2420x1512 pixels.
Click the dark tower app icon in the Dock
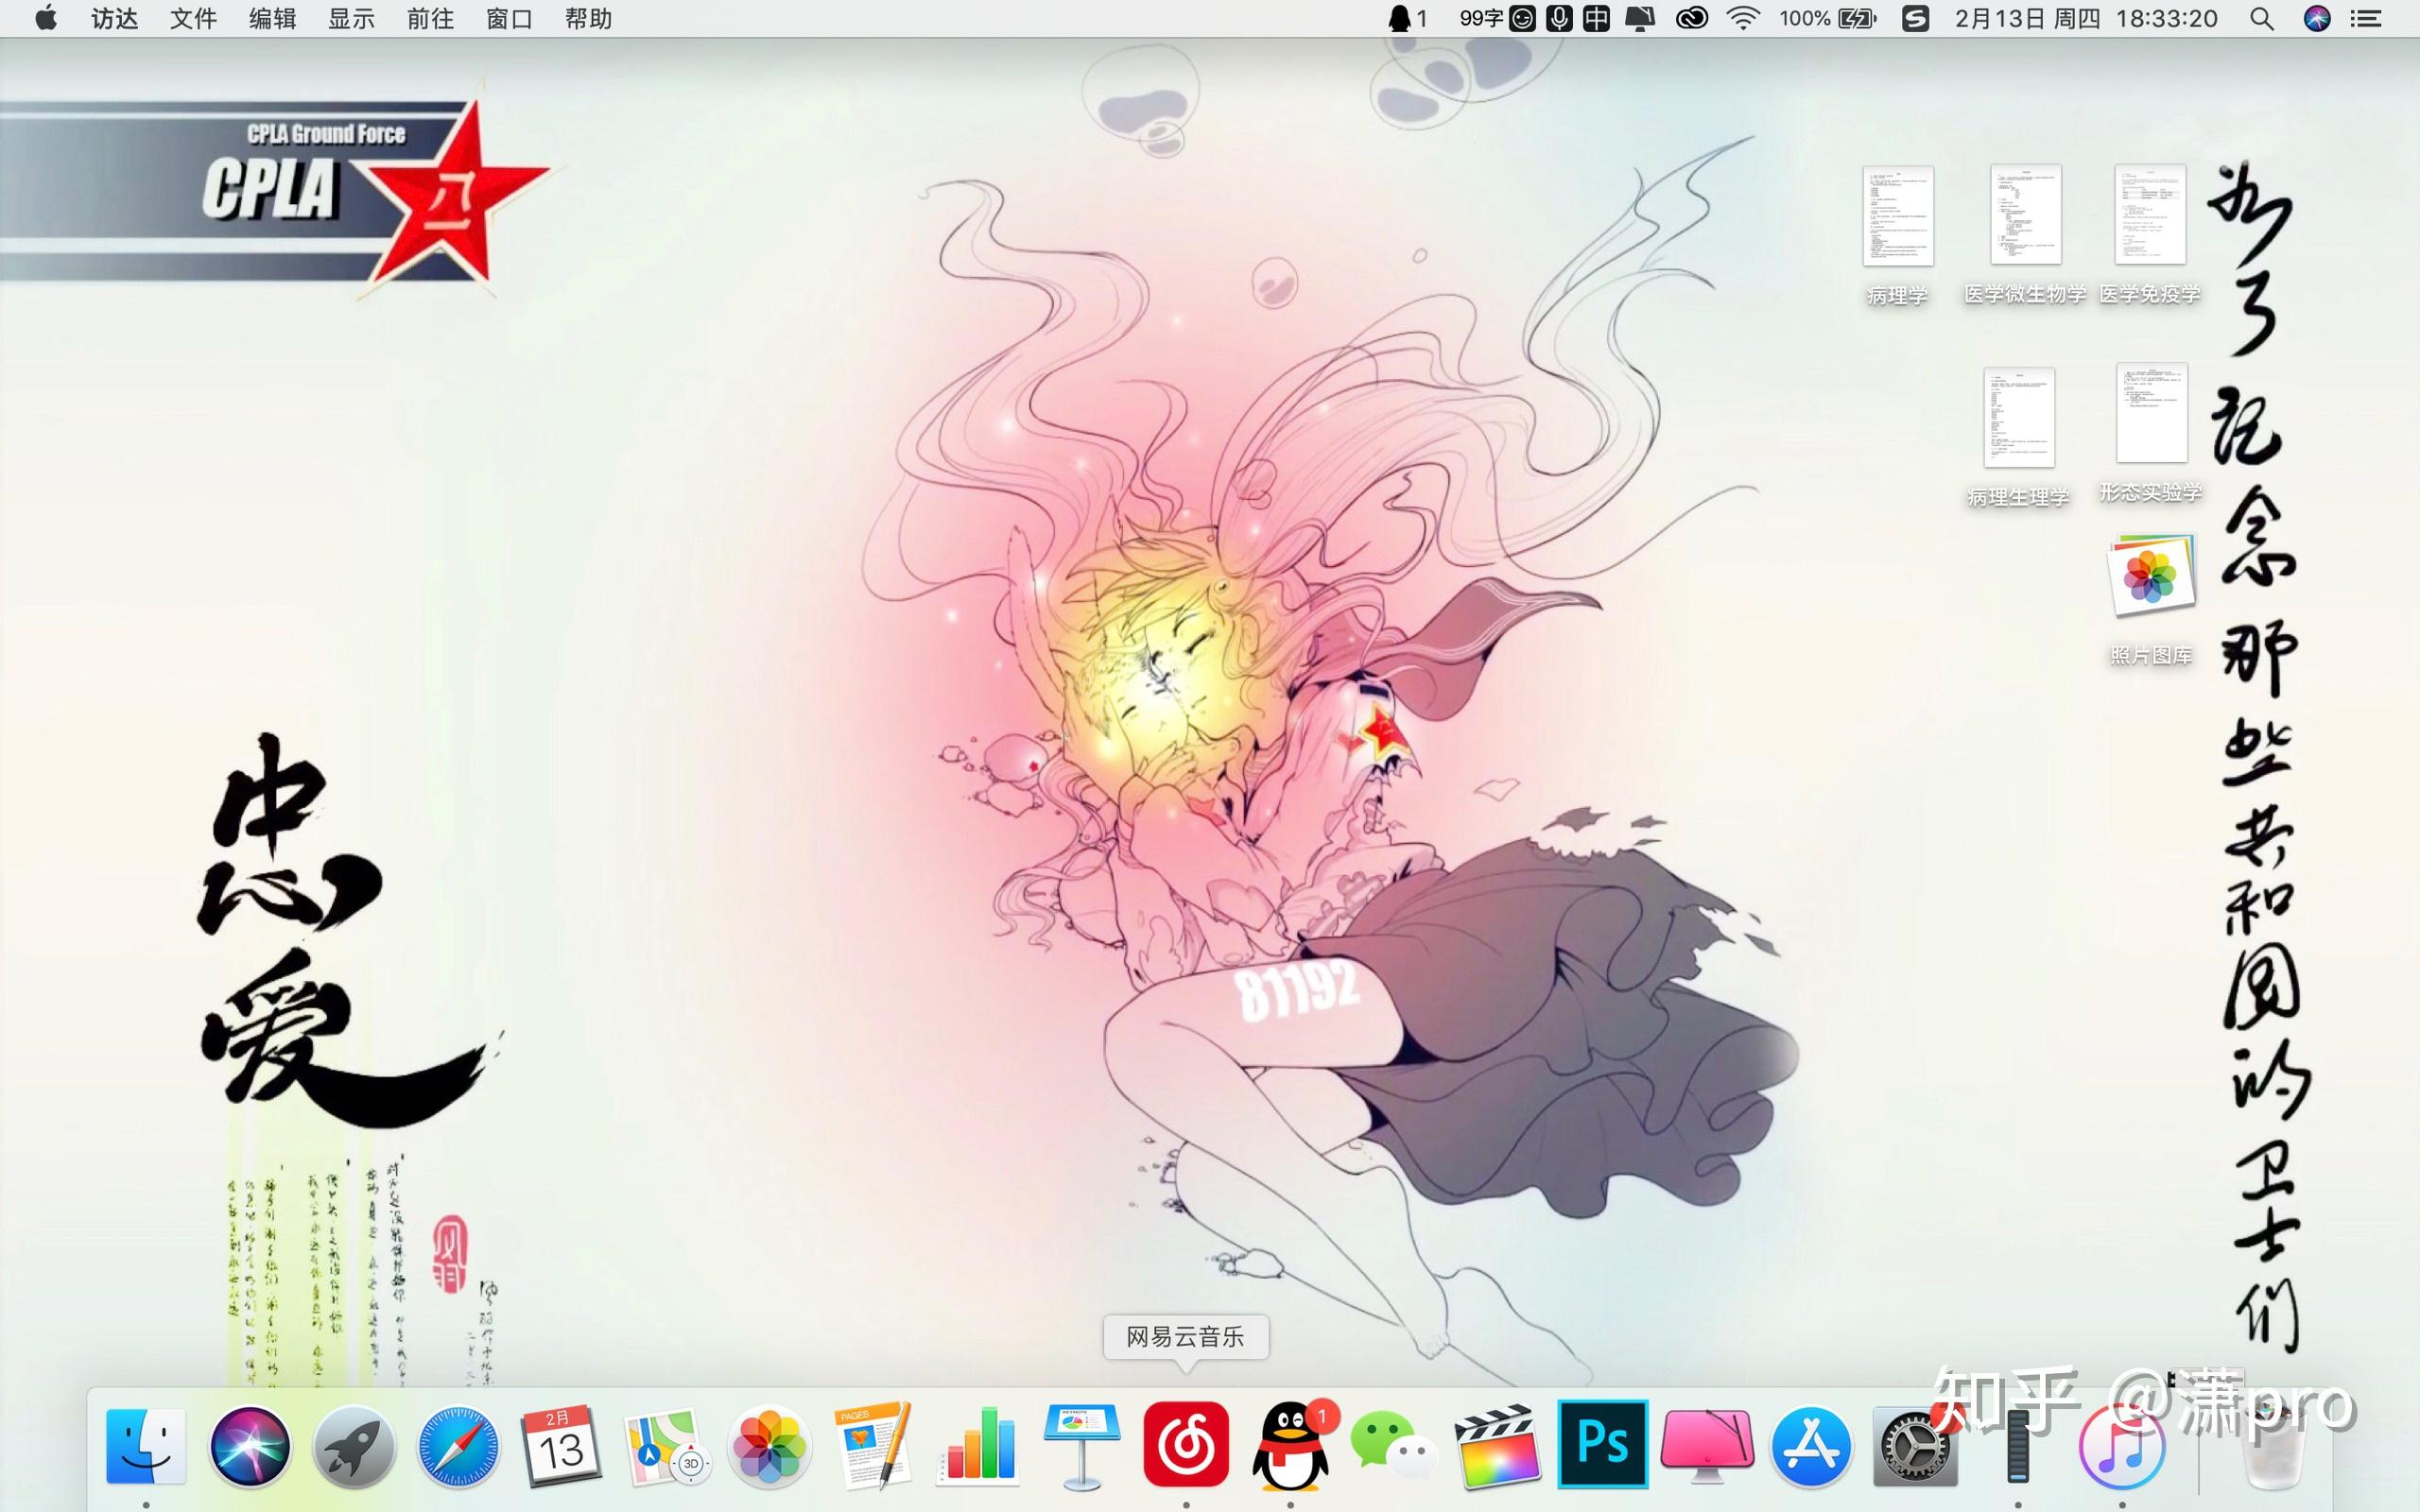[x=2018, y=1446]
